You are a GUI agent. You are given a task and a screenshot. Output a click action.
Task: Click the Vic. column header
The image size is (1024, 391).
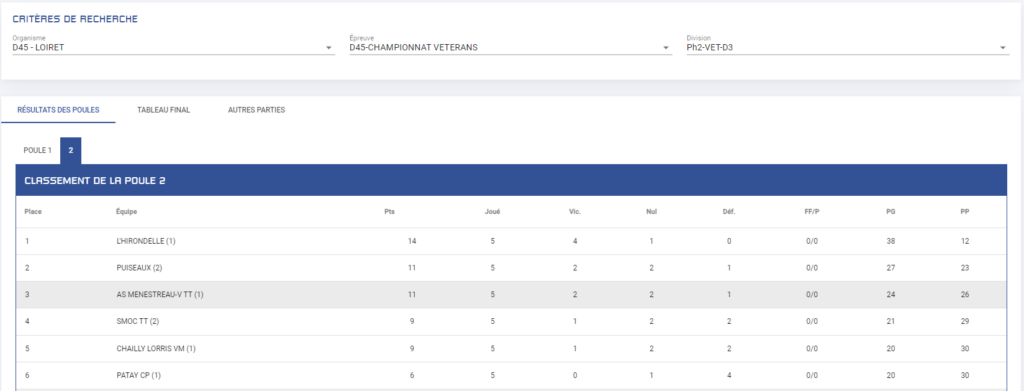[x=575, y=211]
